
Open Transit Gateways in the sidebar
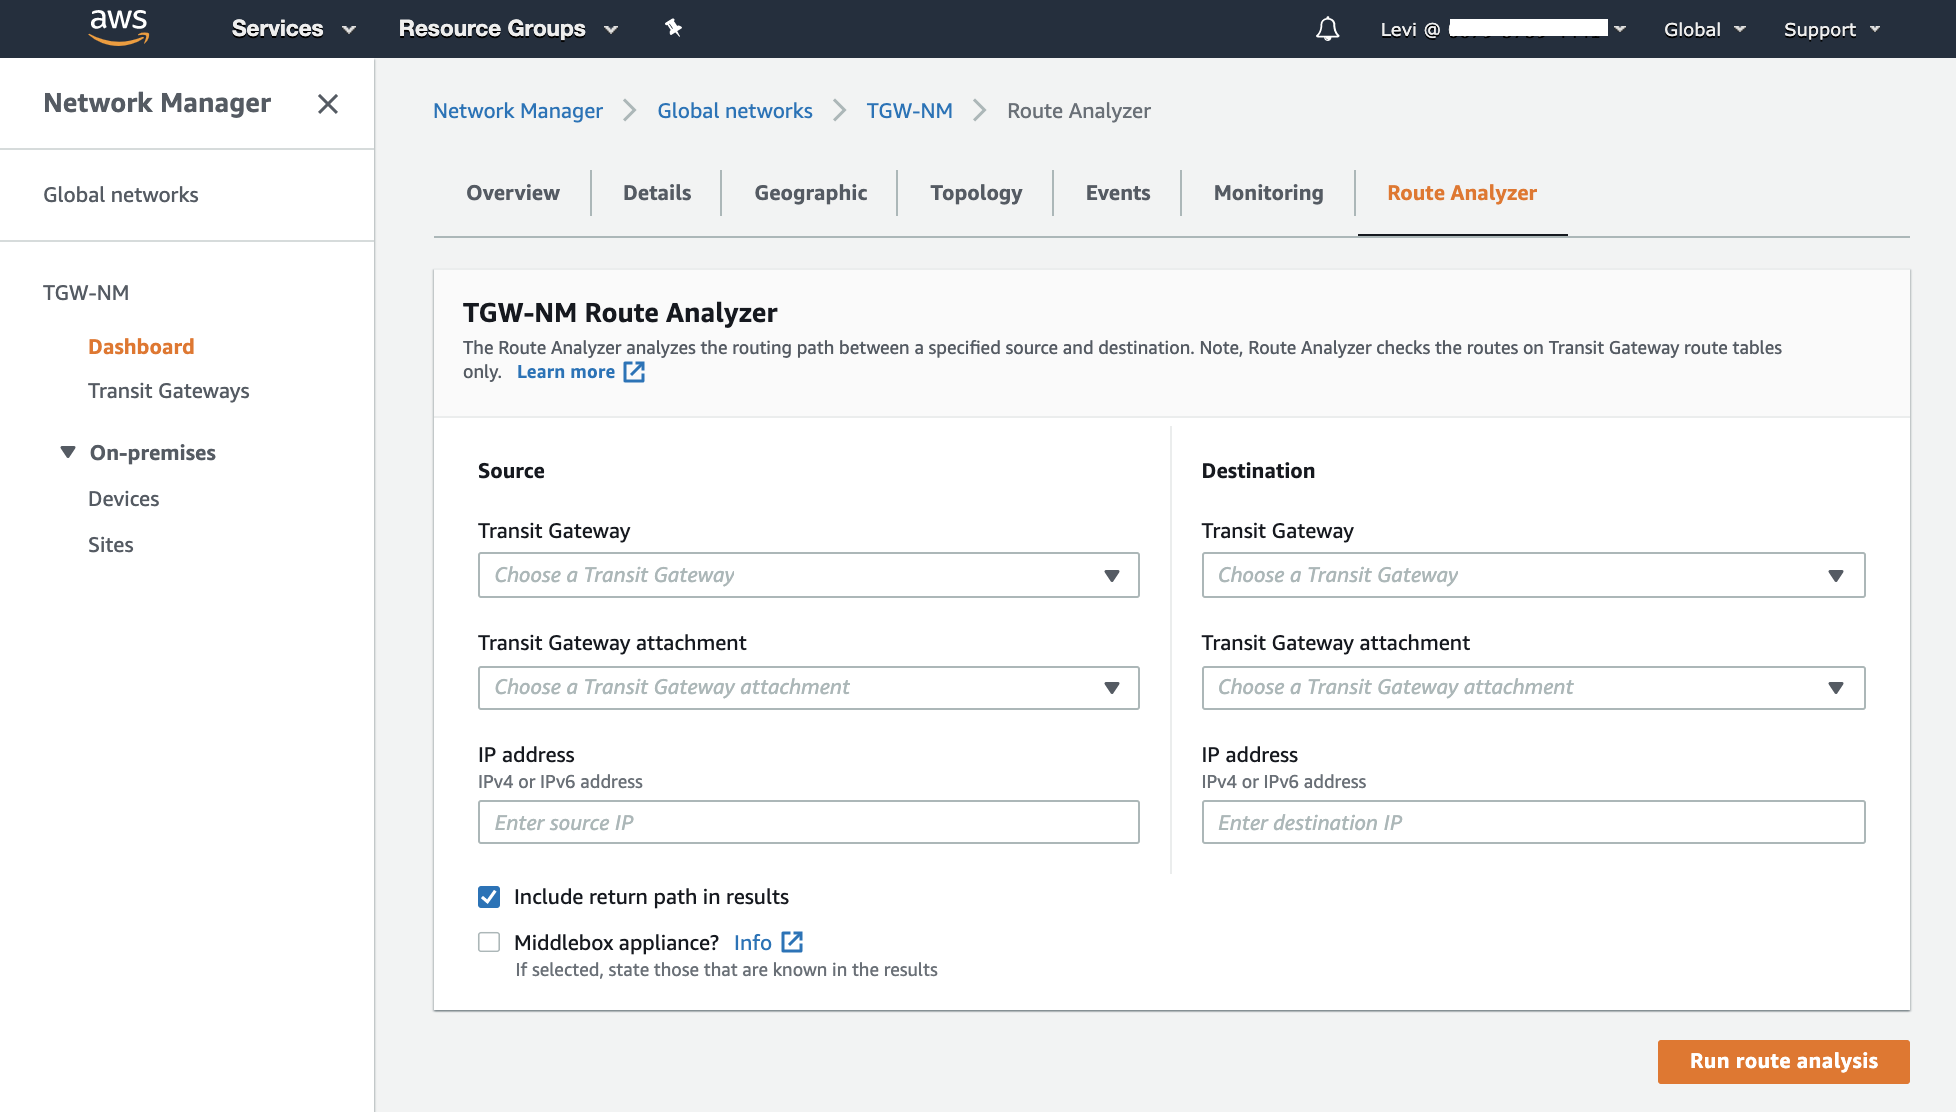pyautogui.click(x=168, y=391)
